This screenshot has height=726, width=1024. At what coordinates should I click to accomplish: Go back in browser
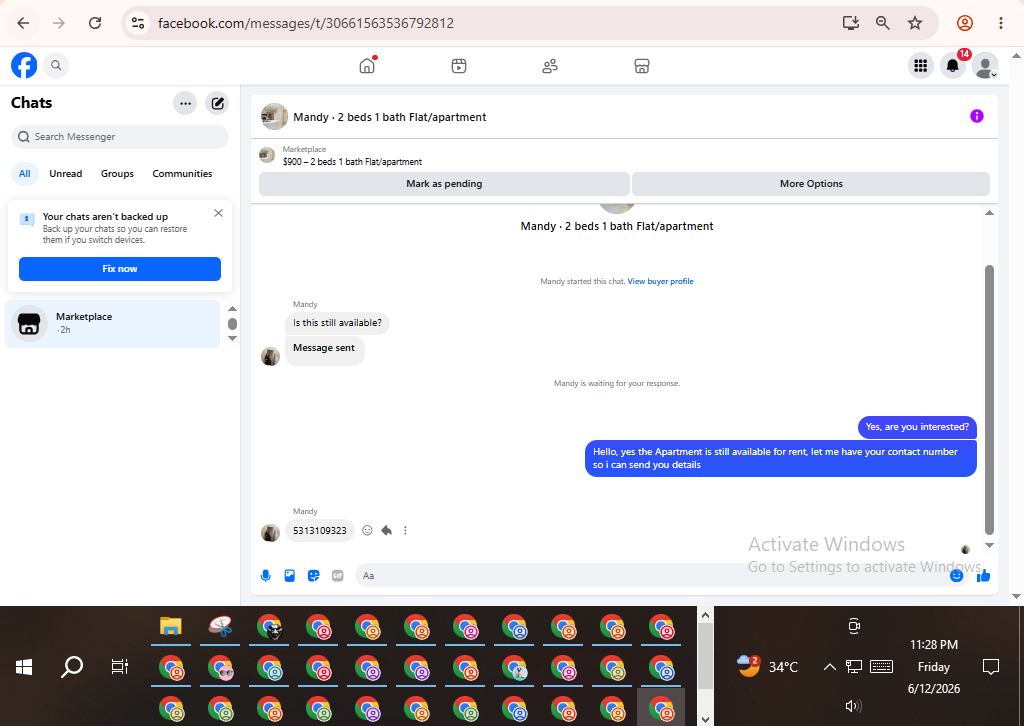23,23
